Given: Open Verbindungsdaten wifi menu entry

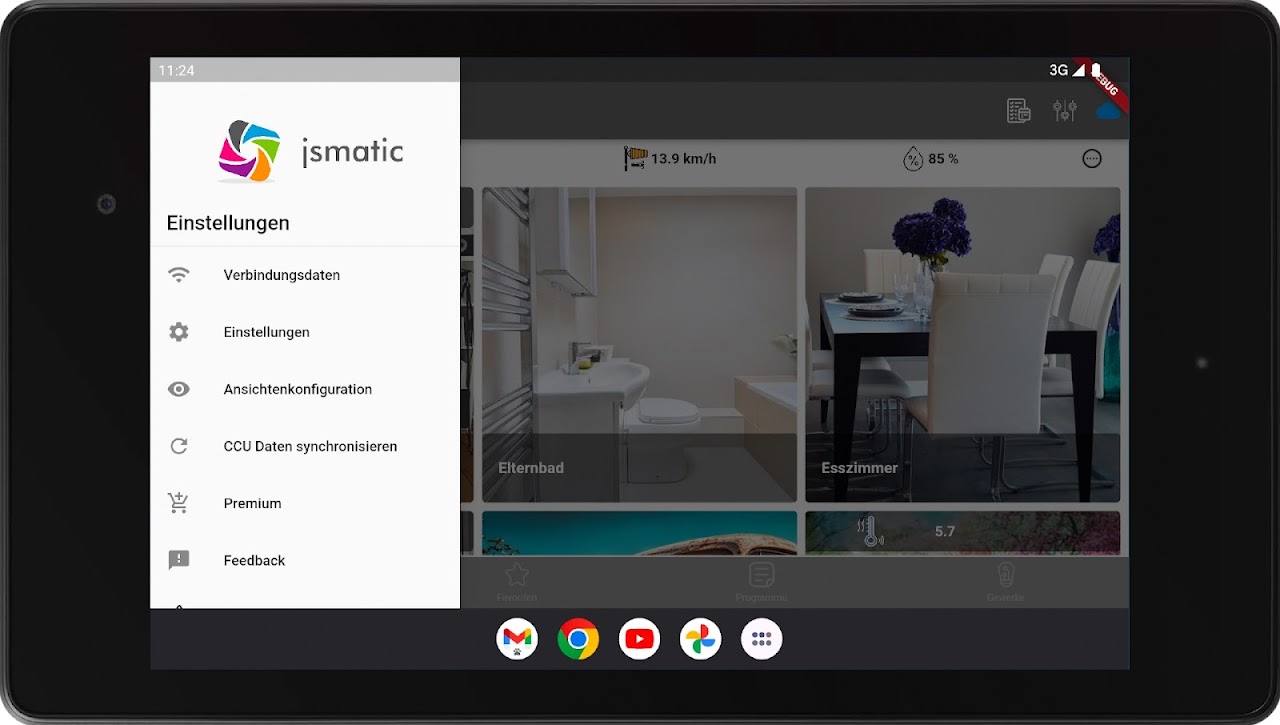Looking at the screenshot, I should point(305,275).
